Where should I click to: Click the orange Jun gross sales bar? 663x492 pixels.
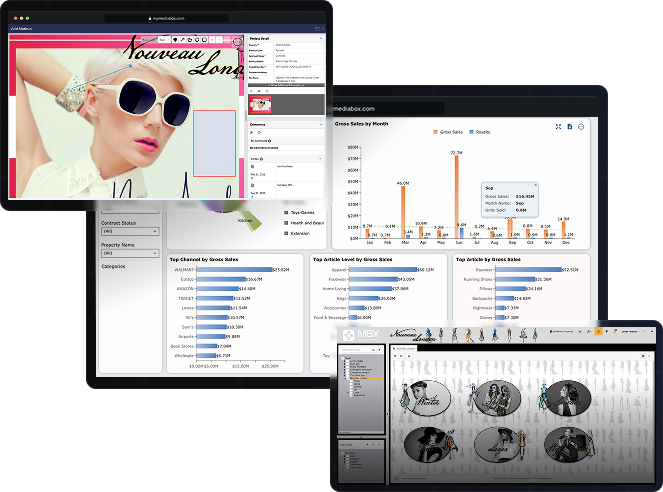pyautogui.click(x=457, y=197)
